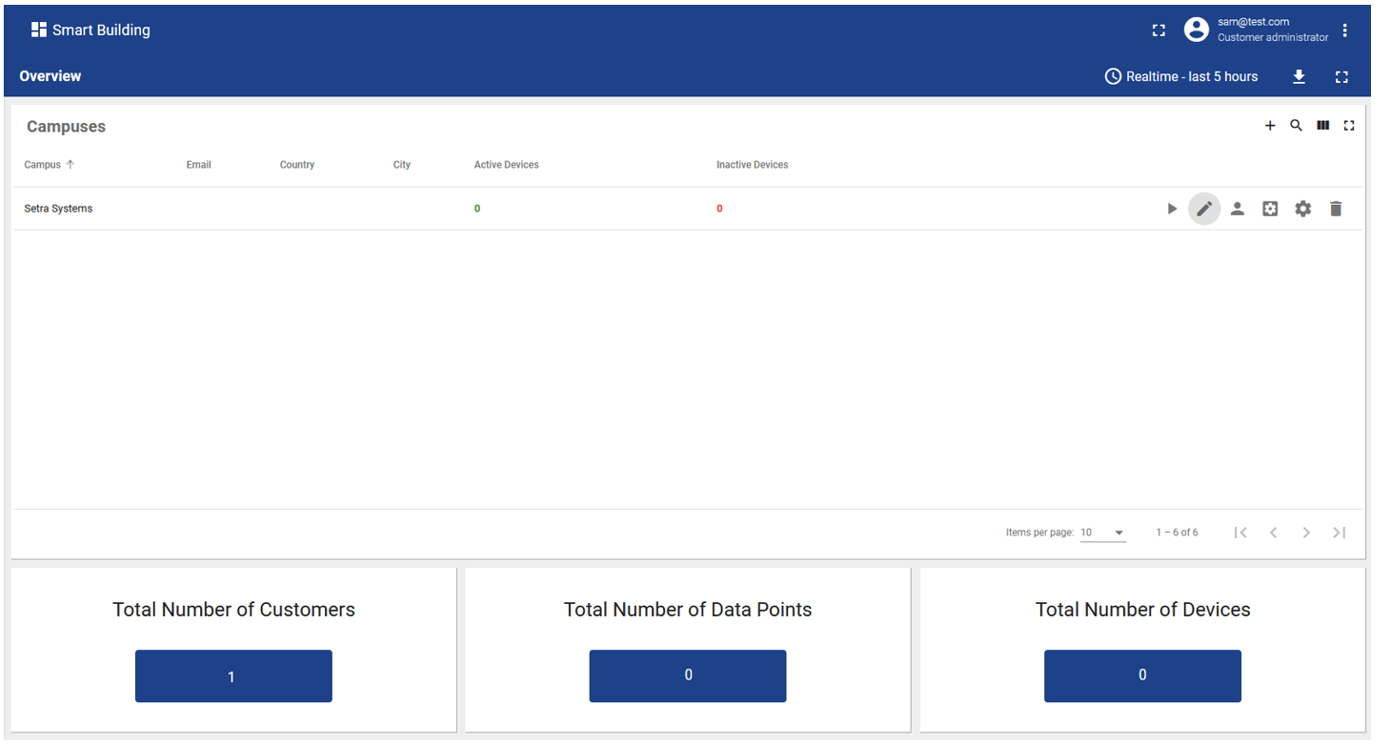Delete Setra Systems using the trash icon
The height and width of the screenshot is (751, 1378).
click(x=1336, y=208)
